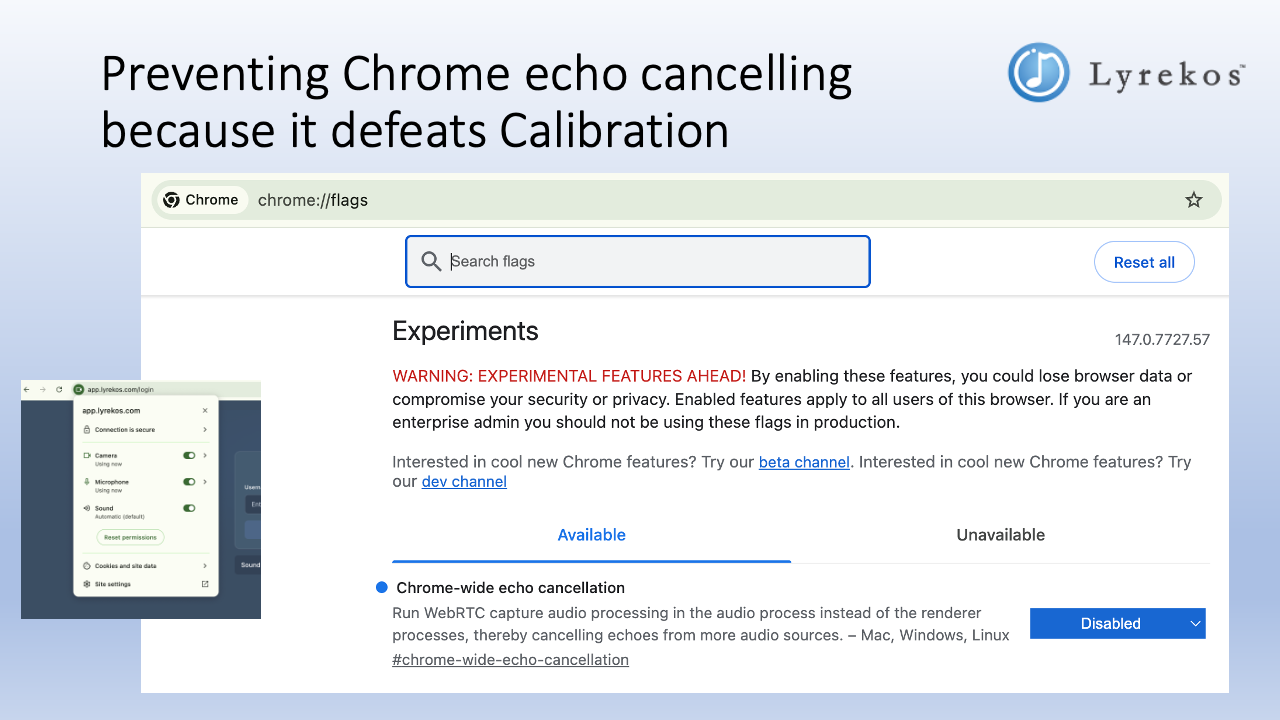The height and width of the screenshot is (720, 1280).
Task: Open the beta channel link
Action: 804,462
